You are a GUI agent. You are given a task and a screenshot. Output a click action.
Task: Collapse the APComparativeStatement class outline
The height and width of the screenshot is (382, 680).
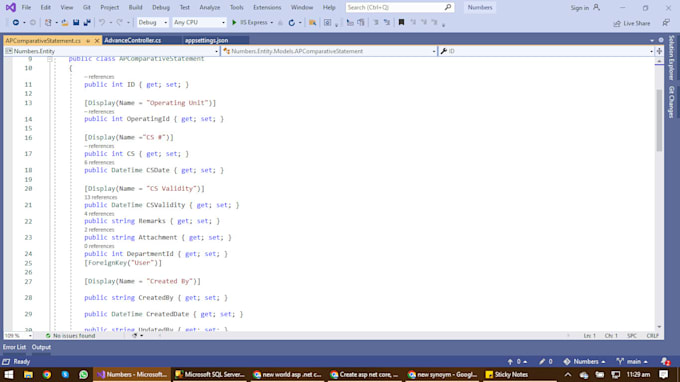[49, 59]
